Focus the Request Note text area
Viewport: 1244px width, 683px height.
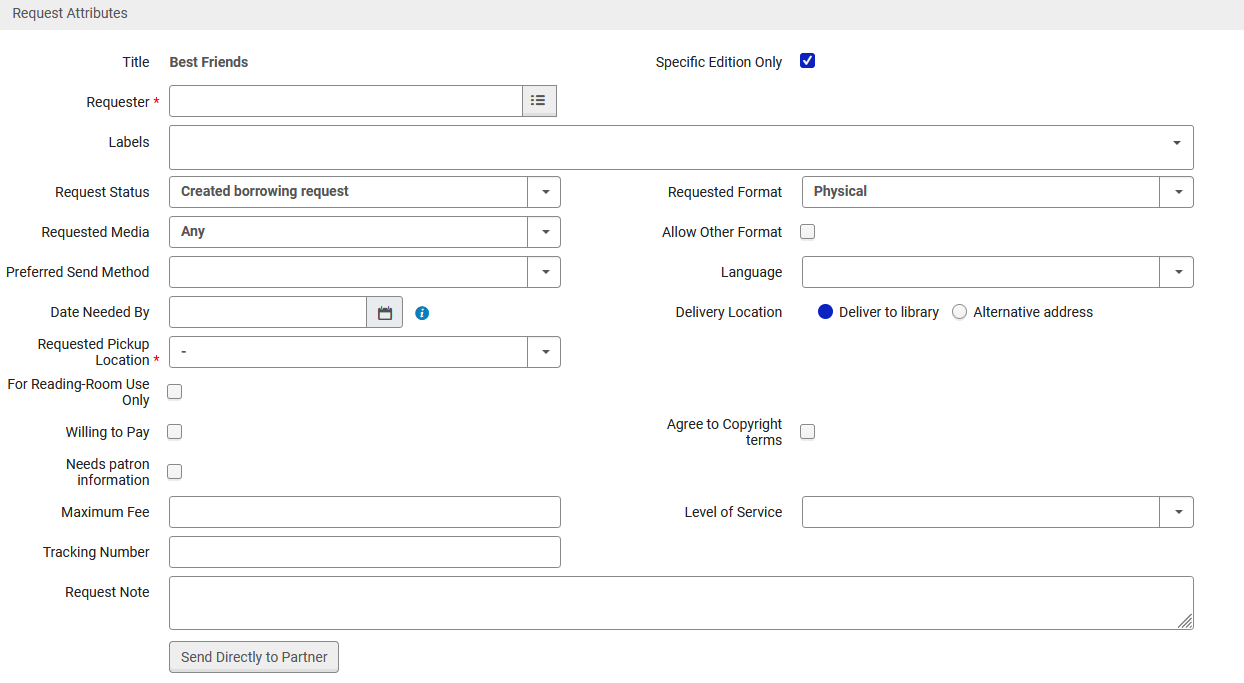click(680, 603)
